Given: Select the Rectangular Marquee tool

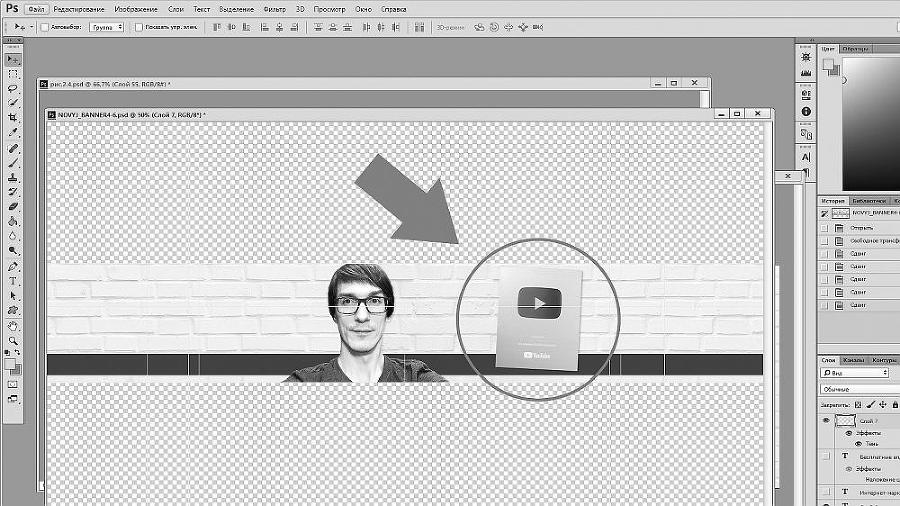Looking at the screenshot, I should pos(13,75).
